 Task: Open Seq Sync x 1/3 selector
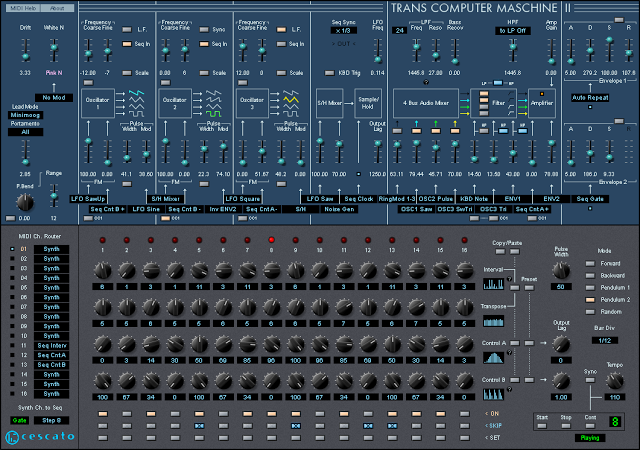343,31
